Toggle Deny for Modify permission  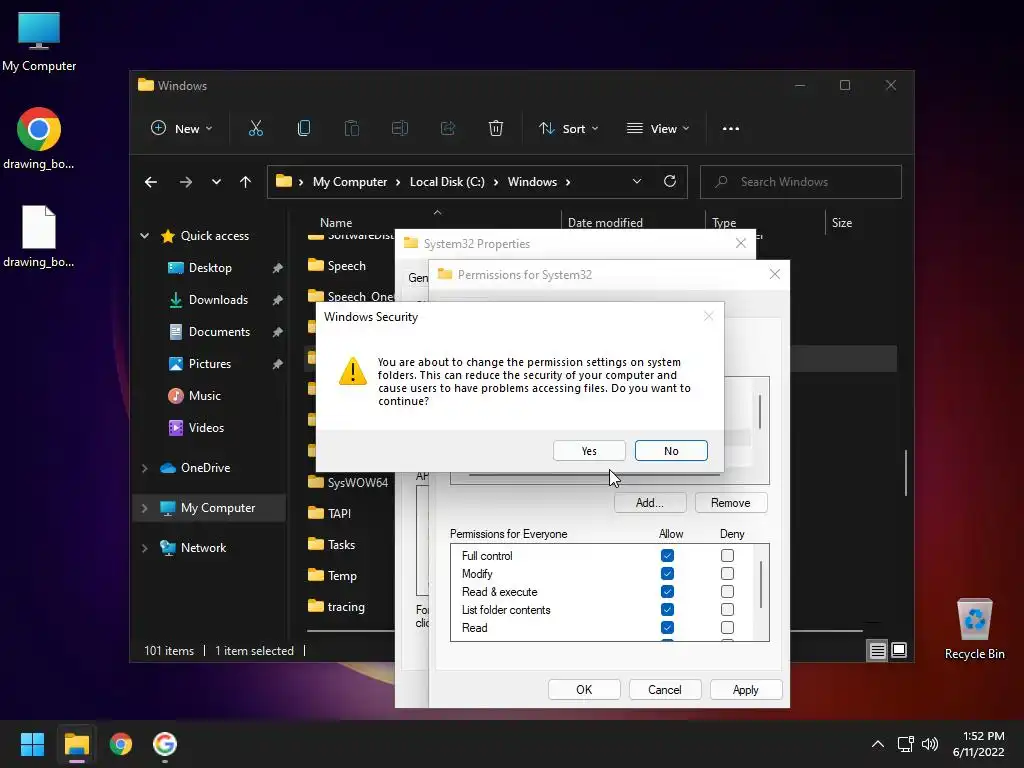(727, 574)
